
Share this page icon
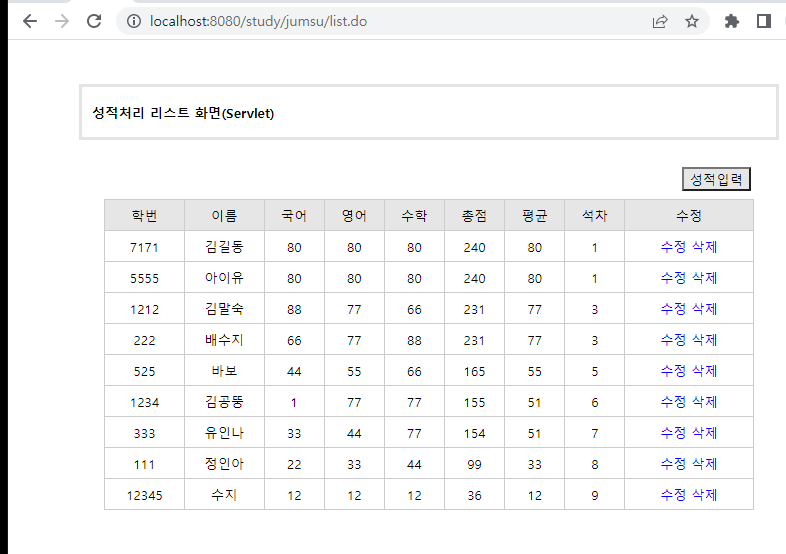click(660, 21)
